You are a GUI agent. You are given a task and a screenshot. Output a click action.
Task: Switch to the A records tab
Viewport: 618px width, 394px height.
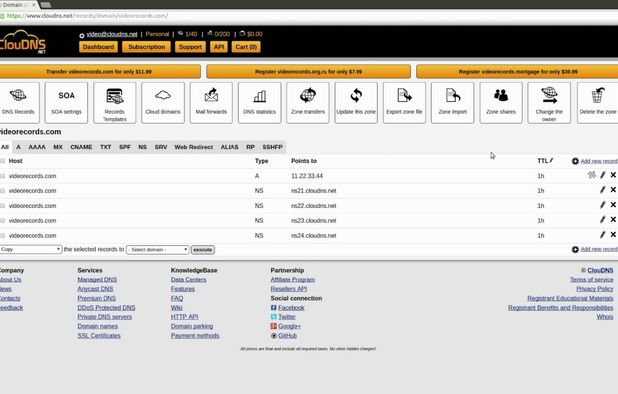coord(18,147)
